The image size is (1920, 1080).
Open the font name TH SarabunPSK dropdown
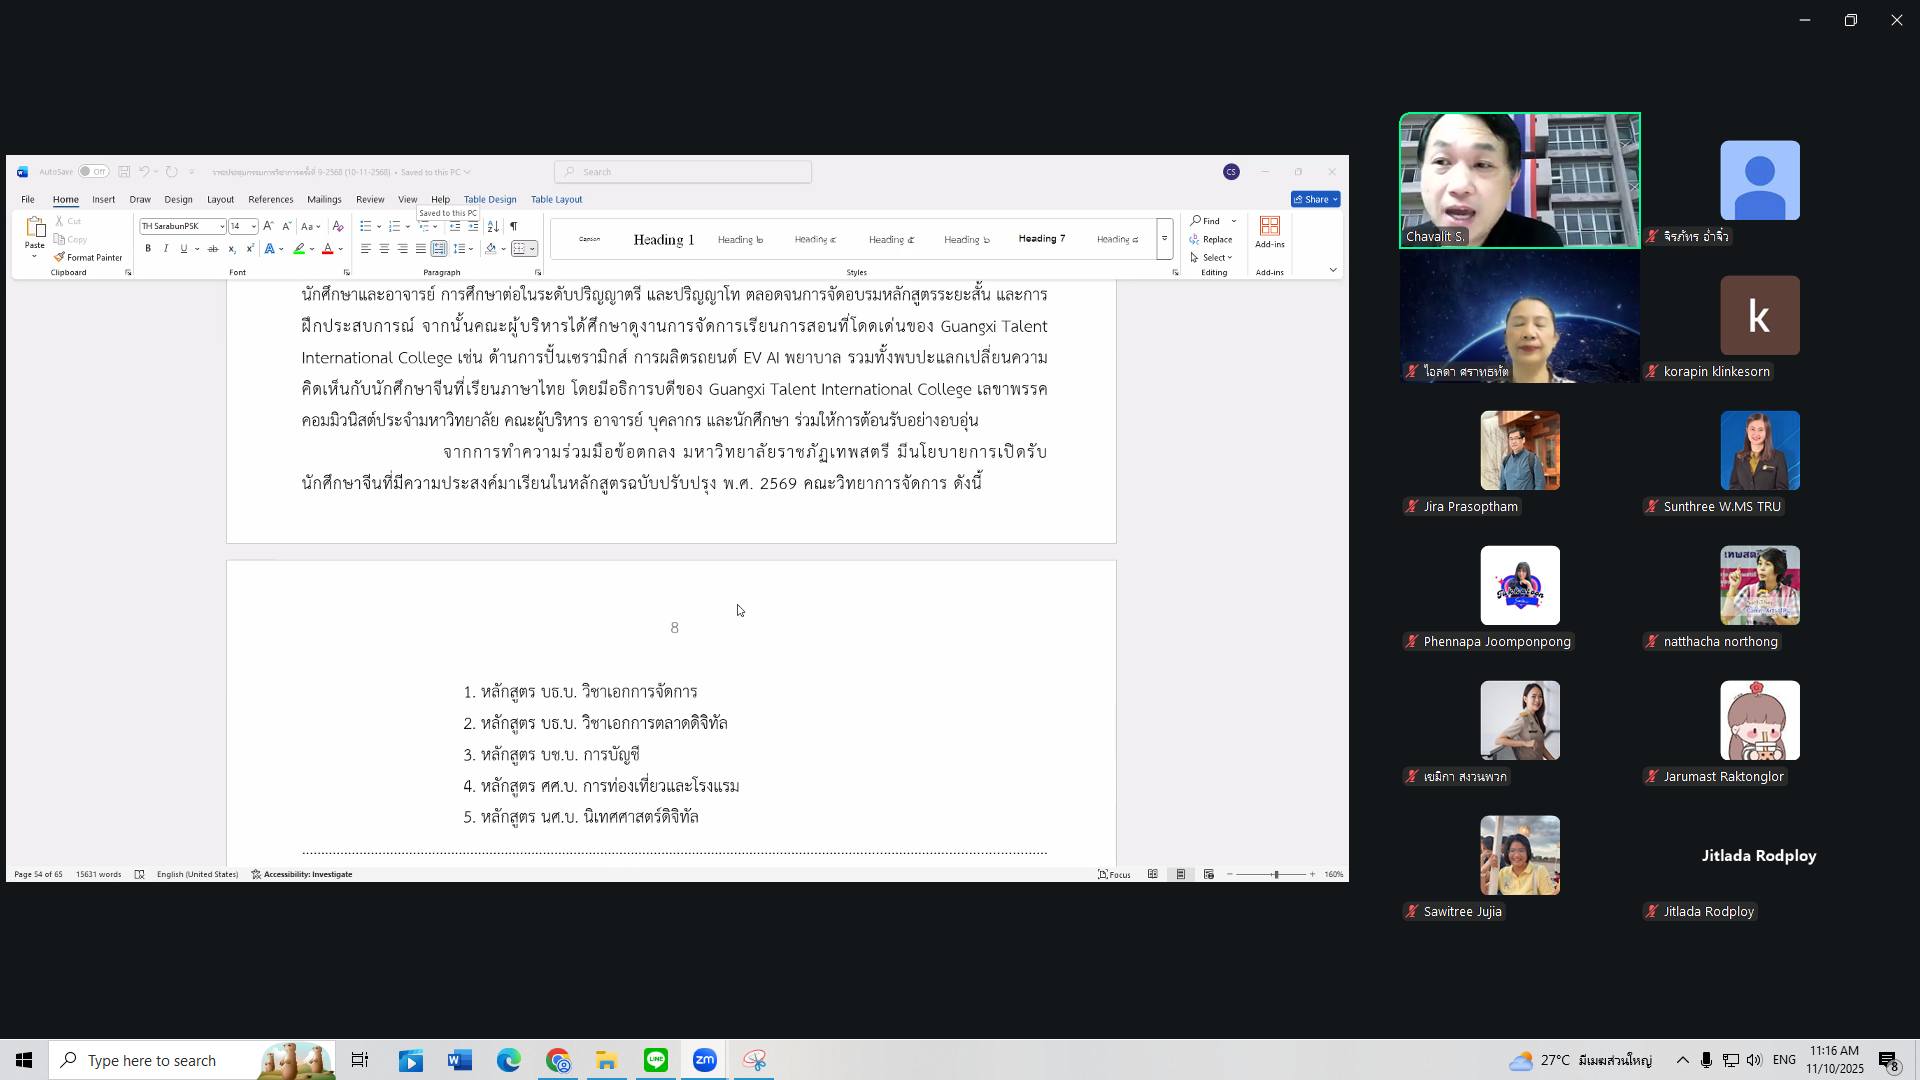pyautogui.click(x=221, y=227)
